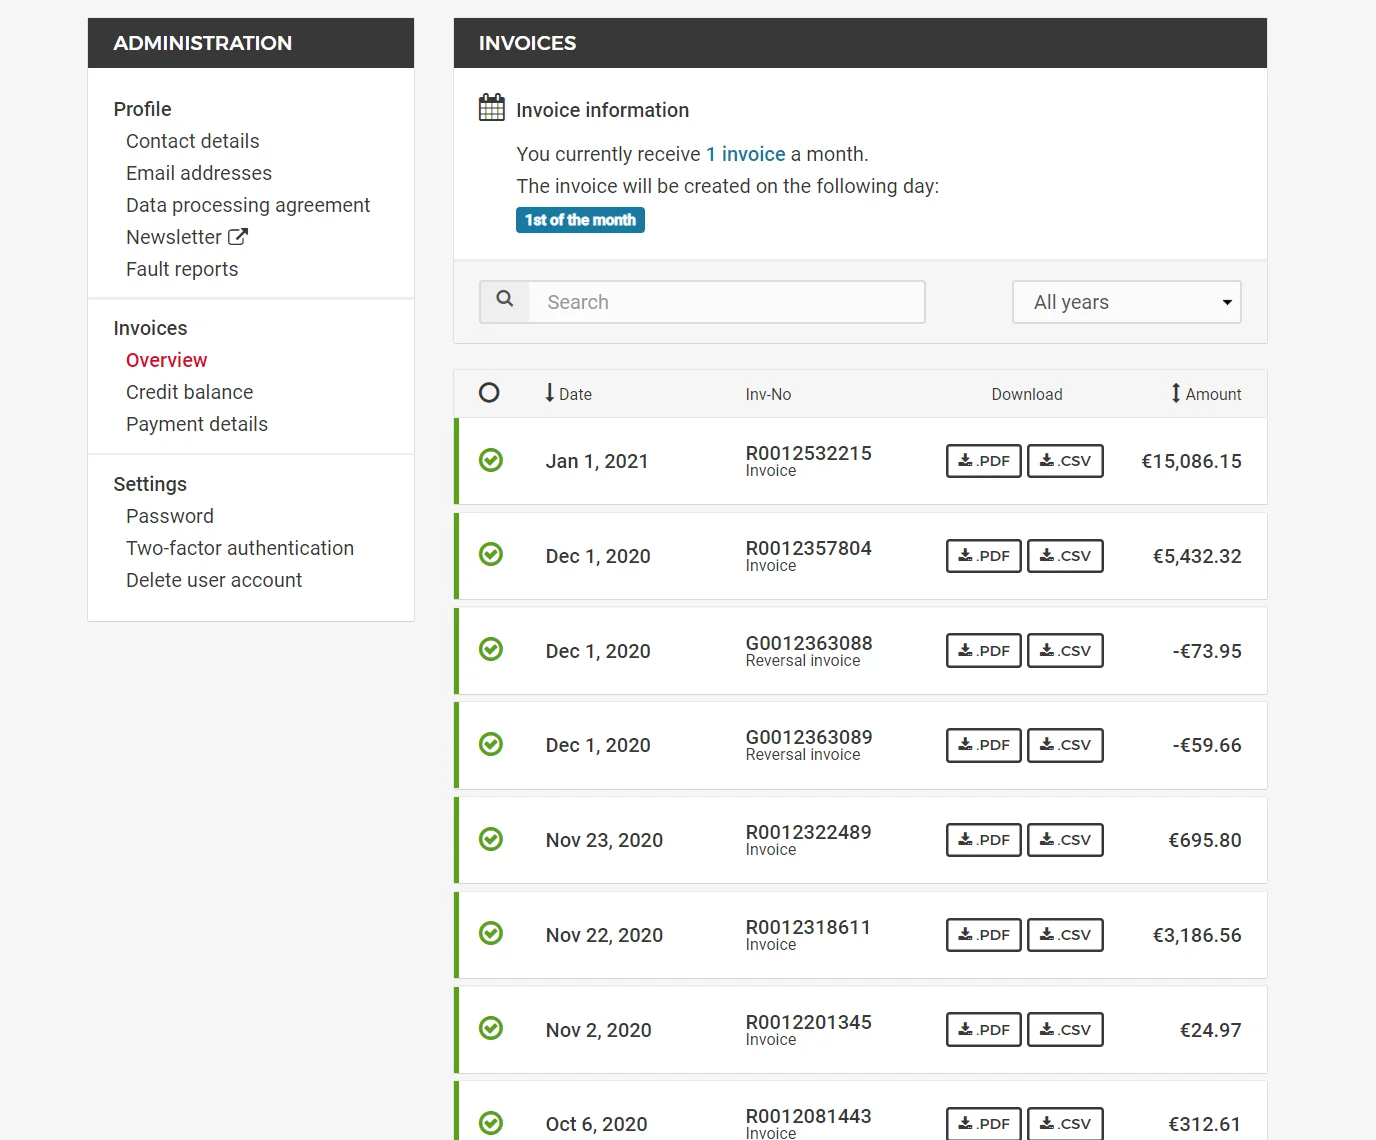Viewport: 1376px width, 1140px height.
Task: Toggle selection of Nov 22, 2020 invoice
Action: point(491,933)
